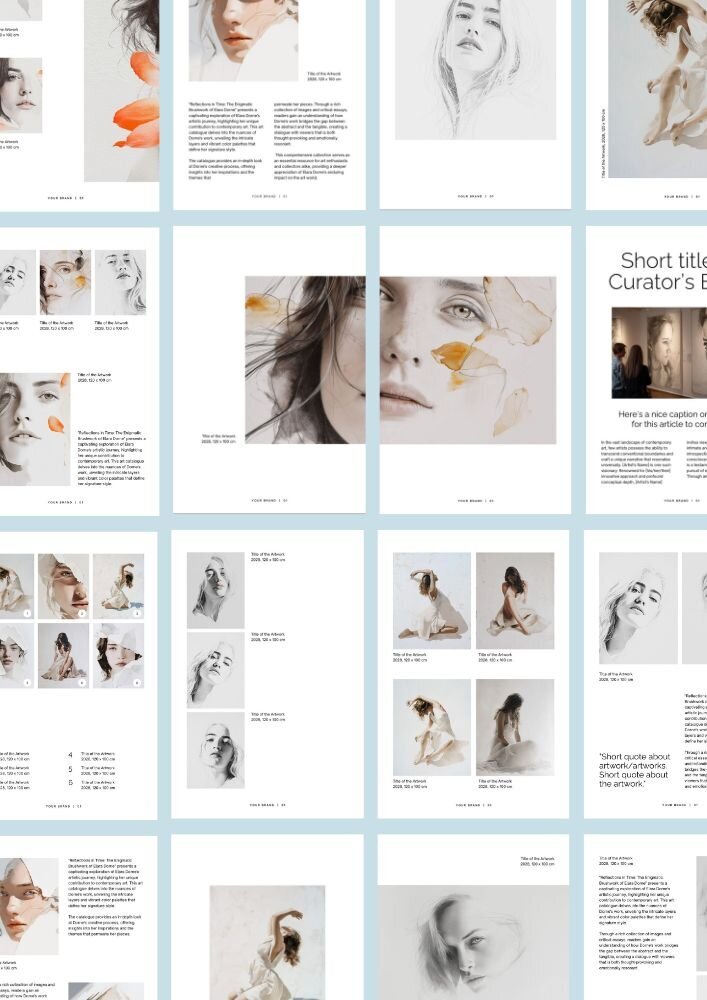707x1000 pixels.
Task: Click the "Here's a nice caption" text
Action: coord(662,419)
